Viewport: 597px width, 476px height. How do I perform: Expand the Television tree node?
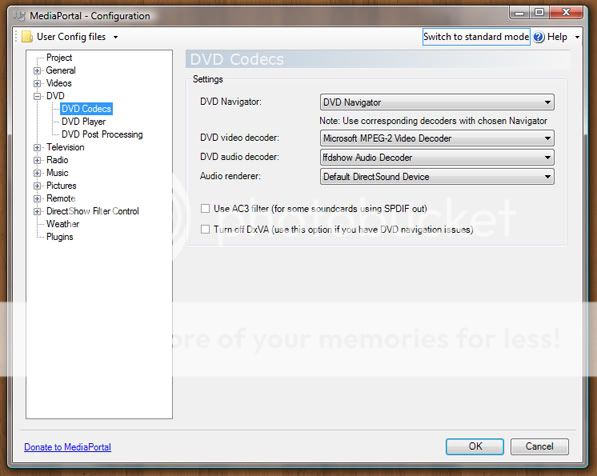click(37, 147)
